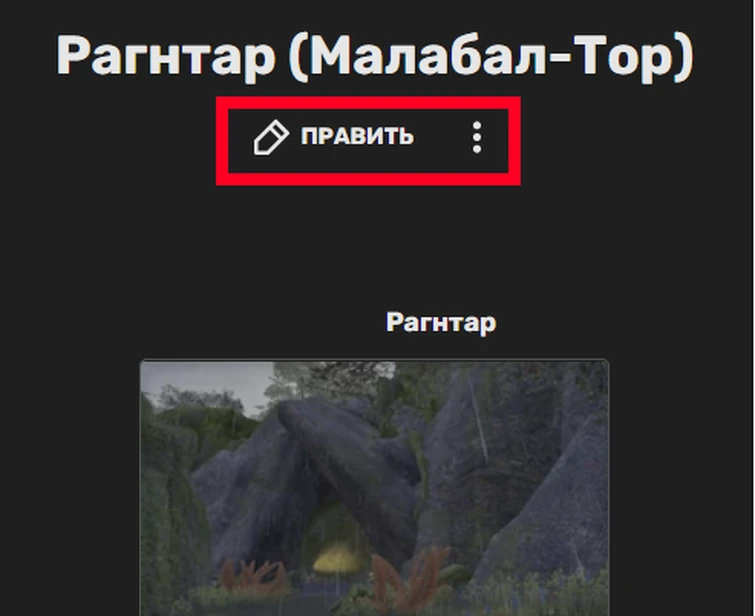This screenshot has width=755, height=616.
Task: Click the letter П of ПРАВИТЬ label
Action: point(309,136)
